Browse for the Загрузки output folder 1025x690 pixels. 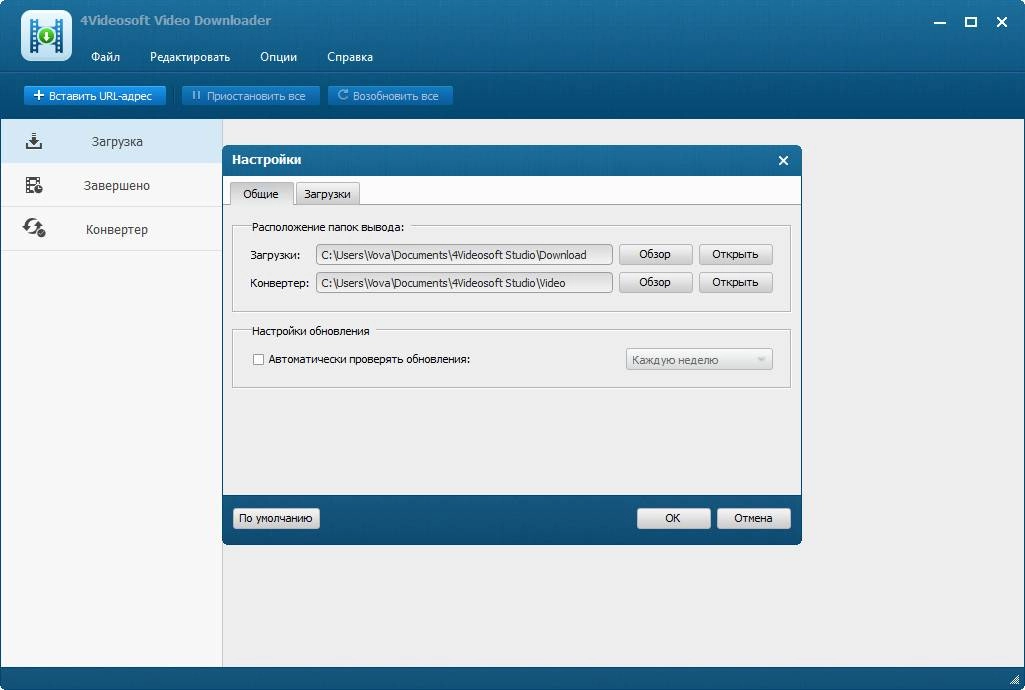click(655, 254)
